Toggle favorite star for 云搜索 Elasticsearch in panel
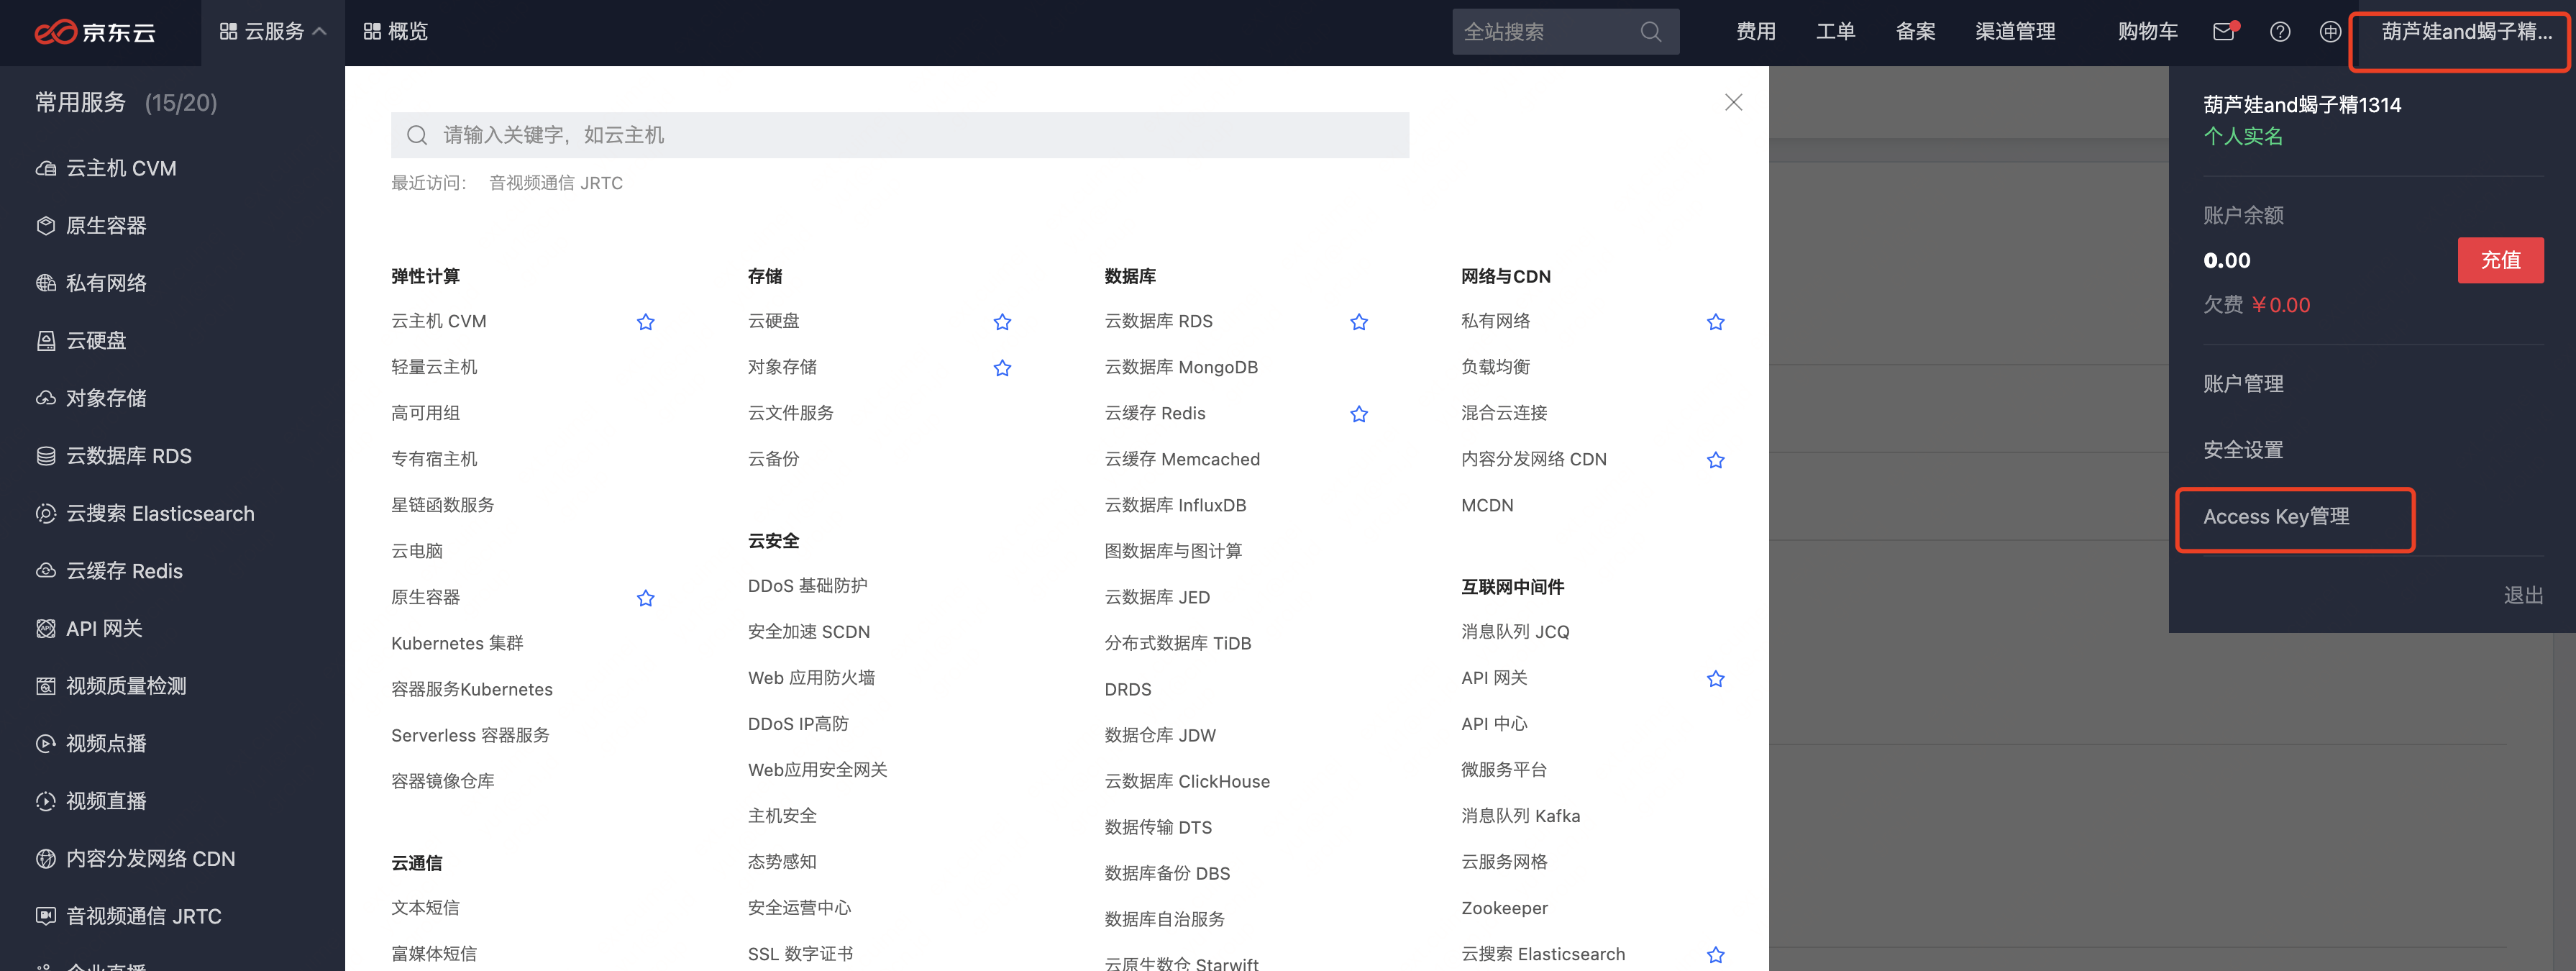 (1716, 955)
